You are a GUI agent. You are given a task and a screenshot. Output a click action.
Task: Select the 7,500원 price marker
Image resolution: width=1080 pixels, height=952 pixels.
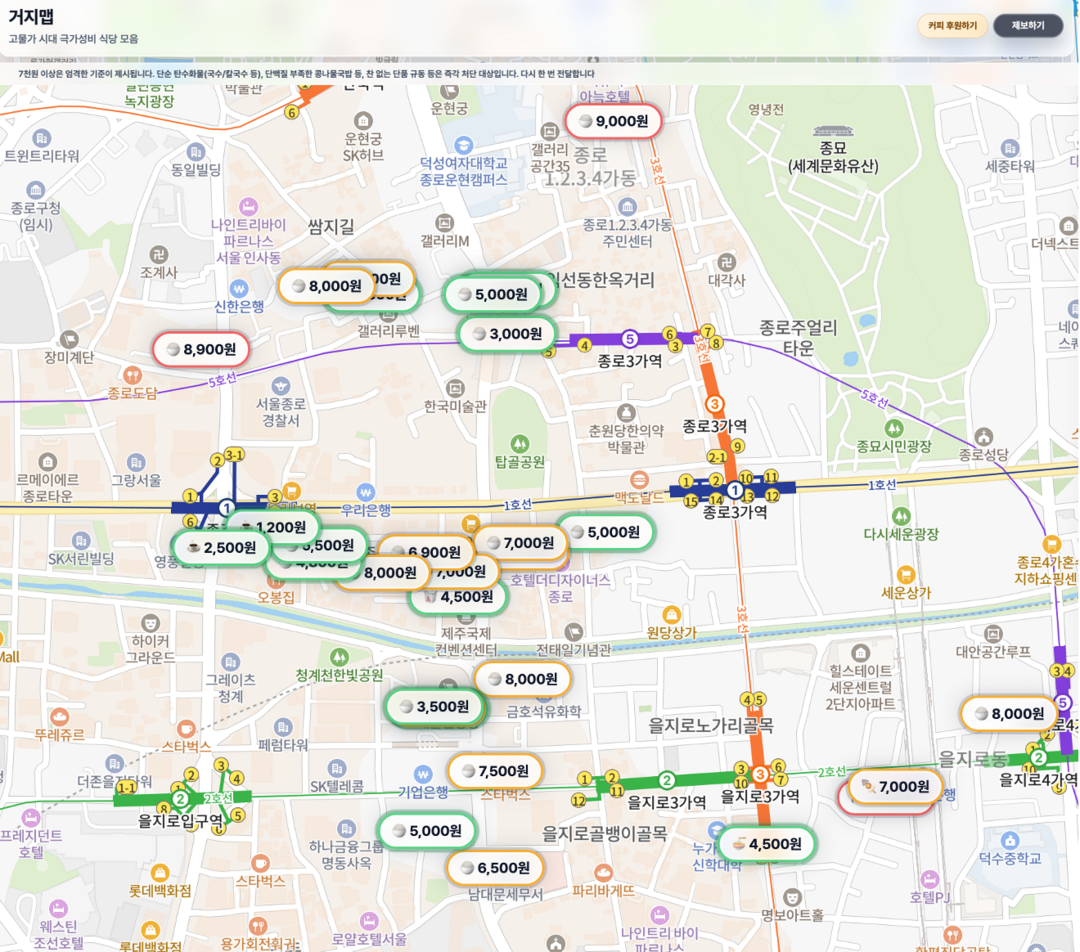(x=495, y=771)
